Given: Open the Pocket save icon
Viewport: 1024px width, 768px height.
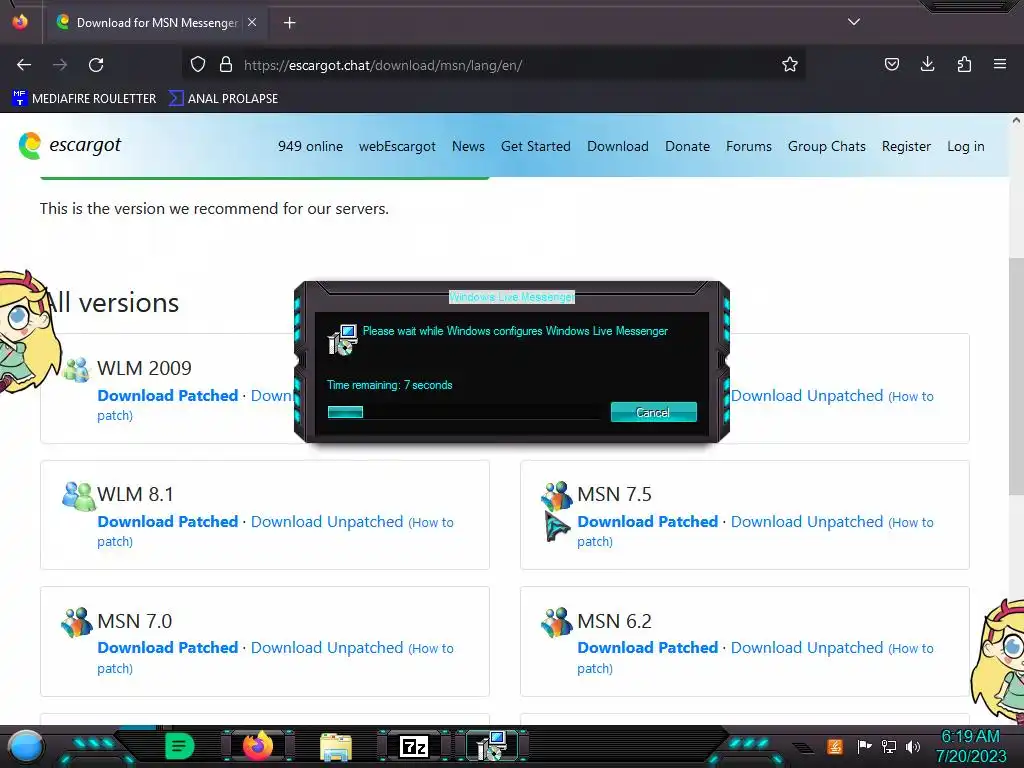Looking at the screenshot, I should 891,65.
